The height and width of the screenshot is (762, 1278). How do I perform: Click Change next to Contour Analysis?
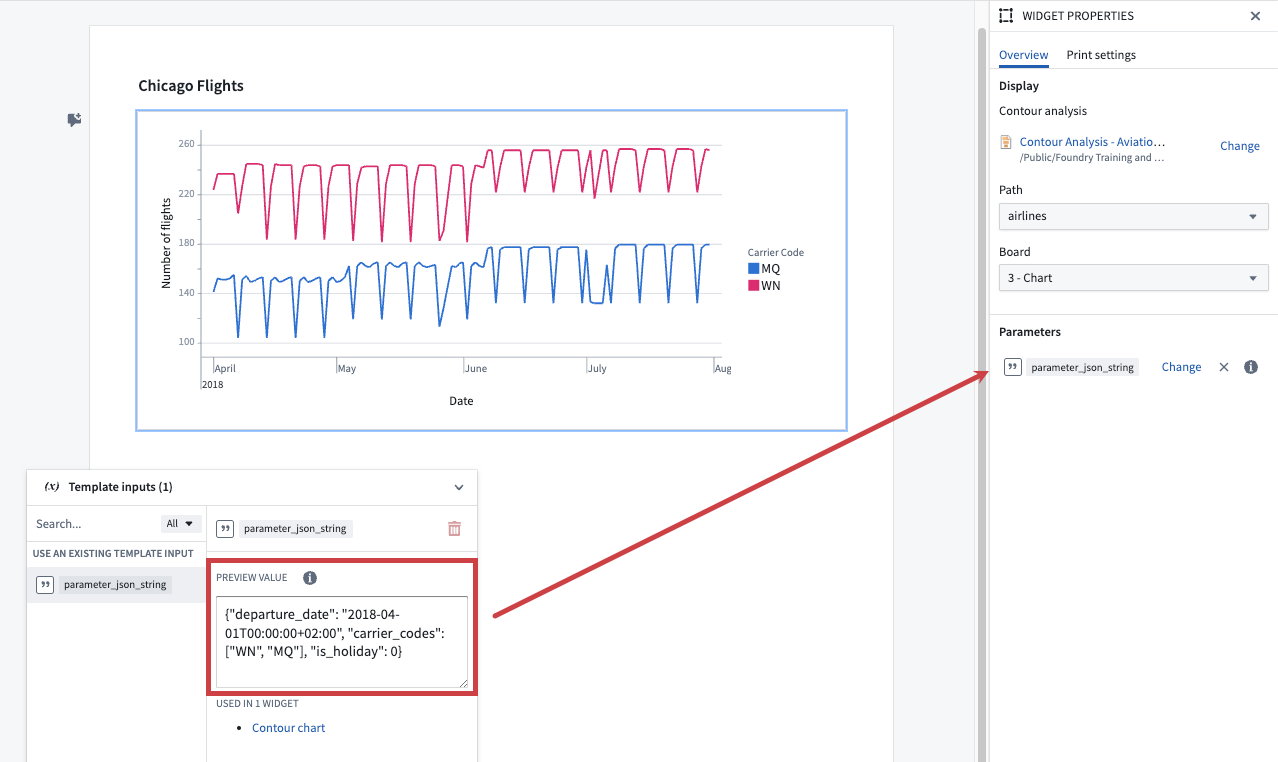point(1239,146)
